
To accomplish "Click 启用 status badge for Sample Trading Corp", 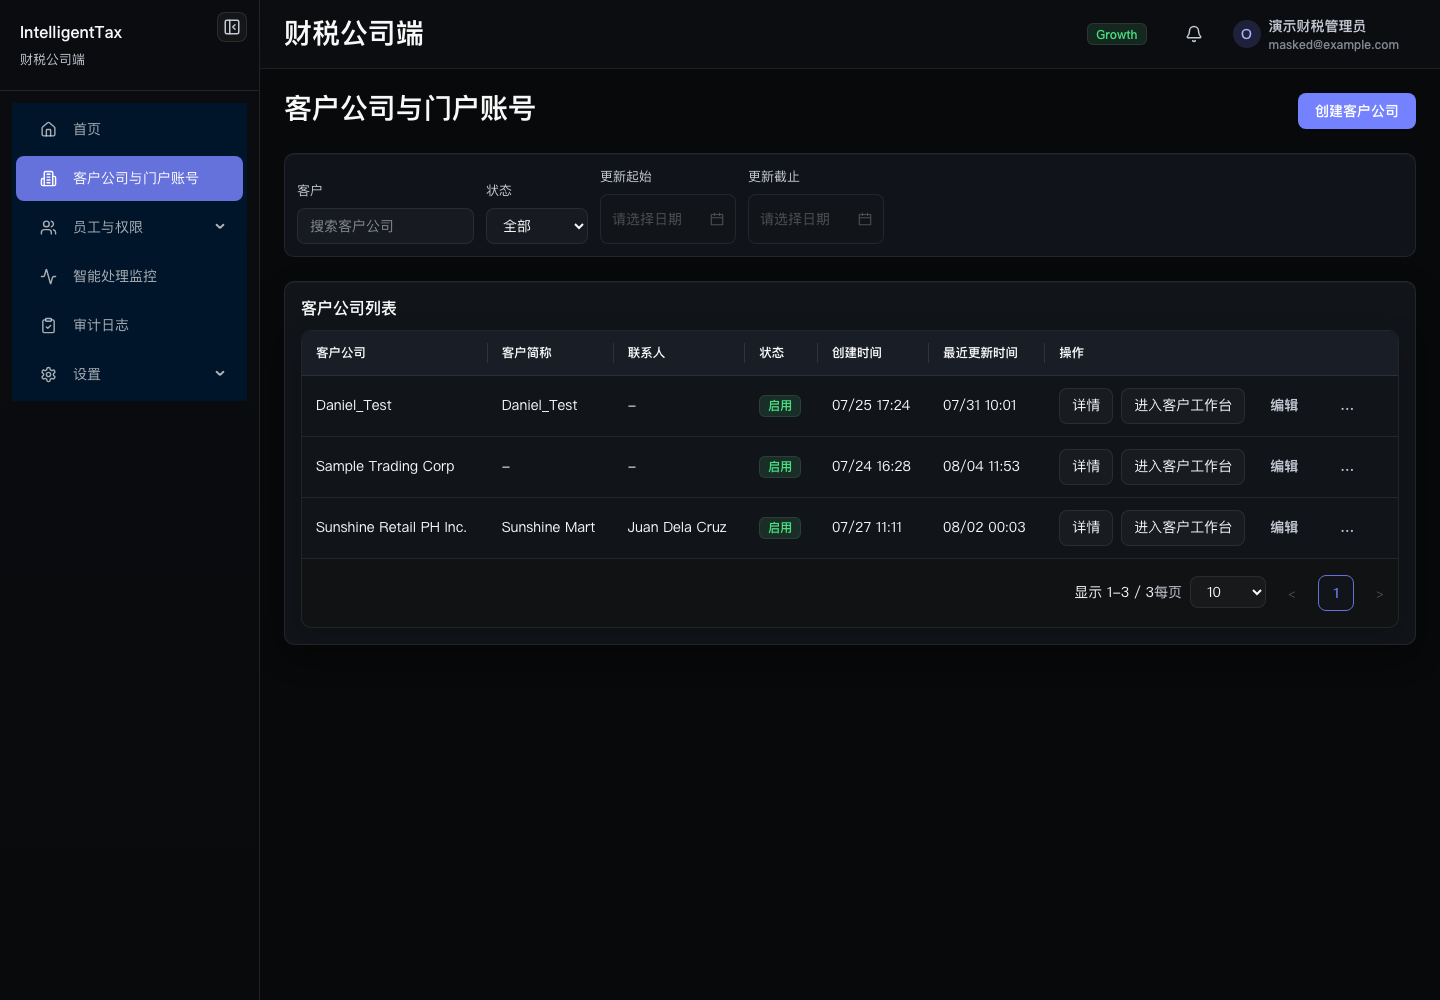I will pos(780,467).
